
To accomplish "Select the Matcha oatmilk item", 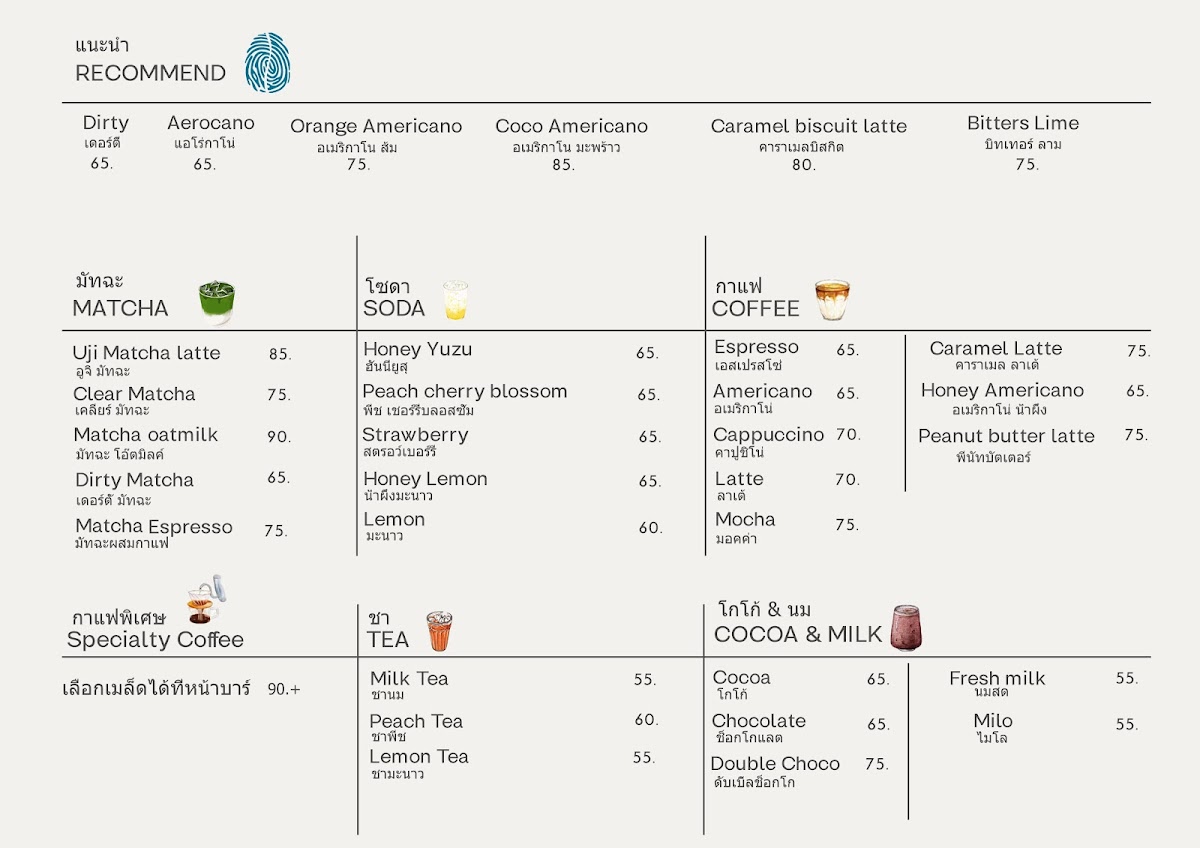I will (x=145, y=435).
